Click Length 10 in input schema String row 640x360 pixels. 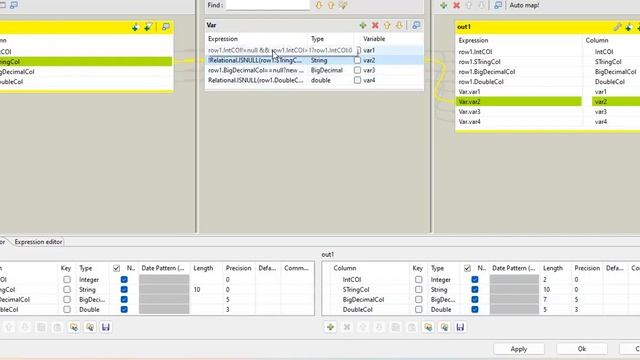point(197,289)
